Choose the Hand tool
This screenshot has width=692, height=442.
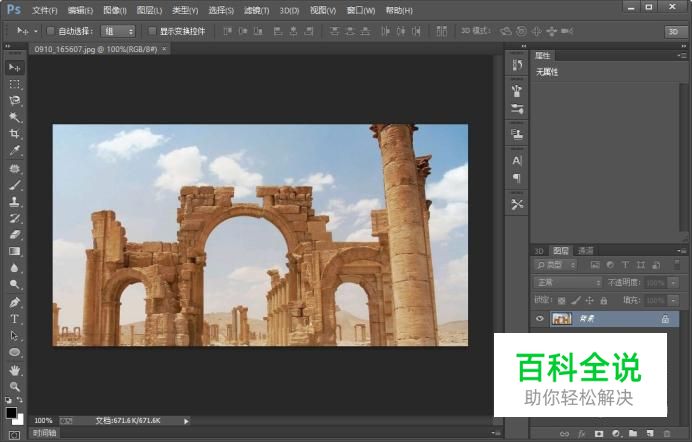[x=15, y=369]
